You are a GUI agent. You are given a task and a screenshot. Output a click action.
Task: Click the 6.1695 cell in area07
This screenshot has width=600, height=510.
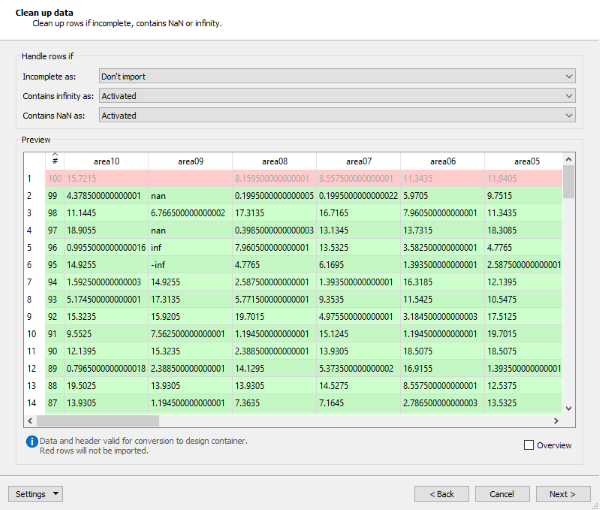359,265
